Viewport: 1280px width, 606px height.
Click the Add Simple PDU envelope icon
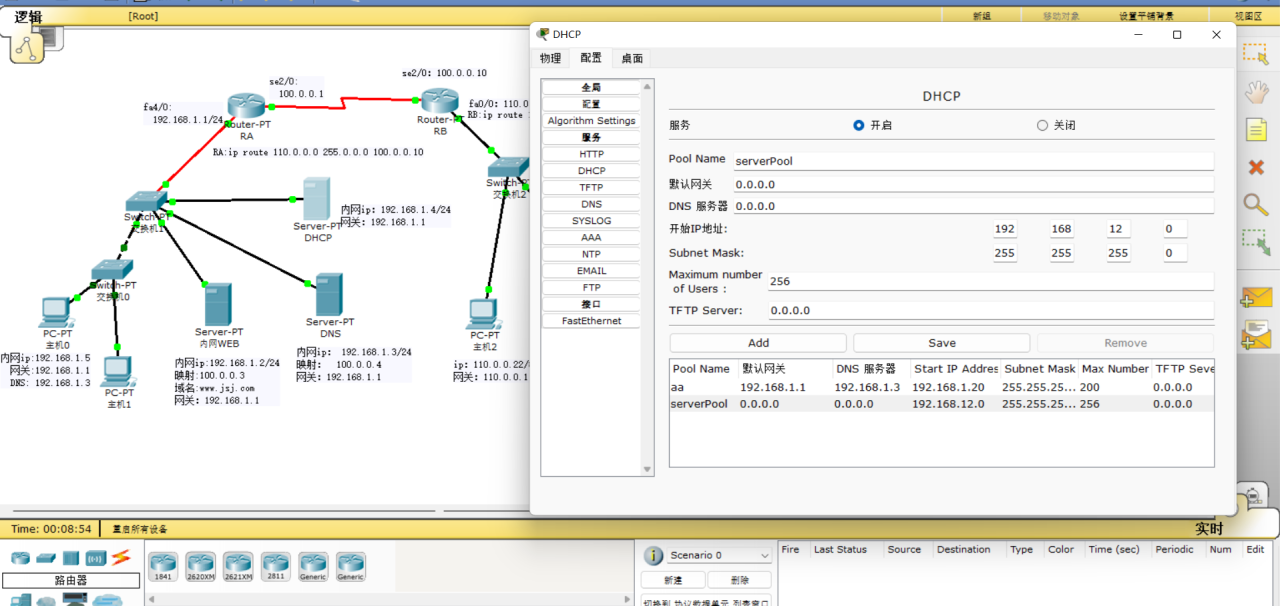pyautogui.click(x=1255, y=299)
